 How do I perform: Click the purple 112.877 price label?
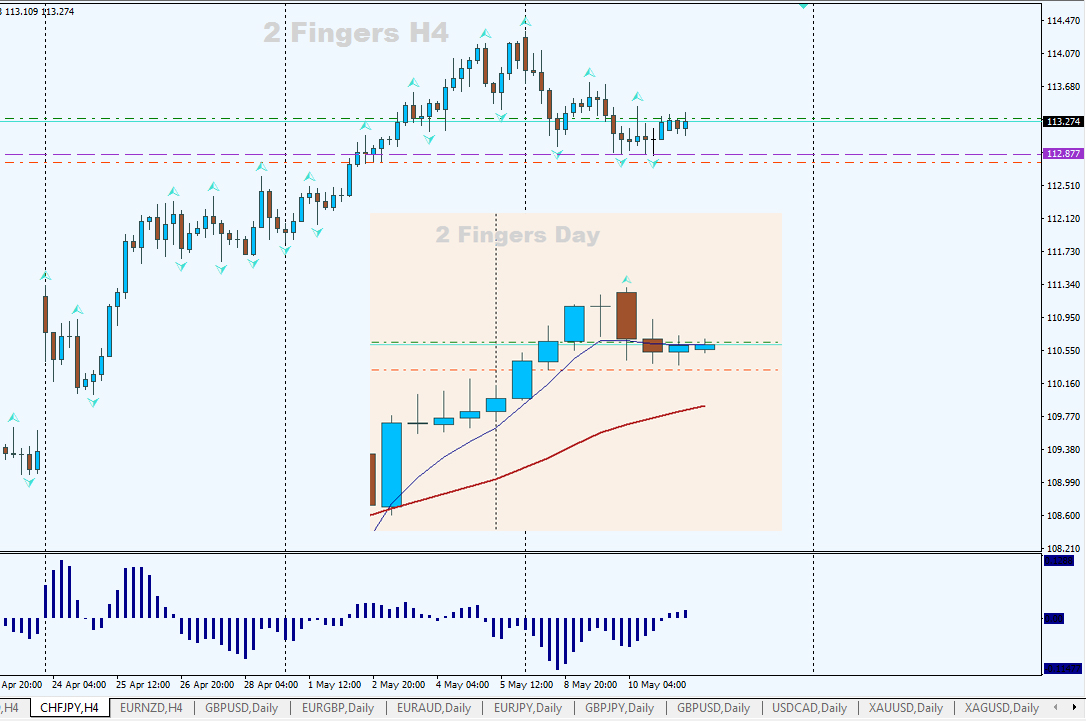[1063, 154]
